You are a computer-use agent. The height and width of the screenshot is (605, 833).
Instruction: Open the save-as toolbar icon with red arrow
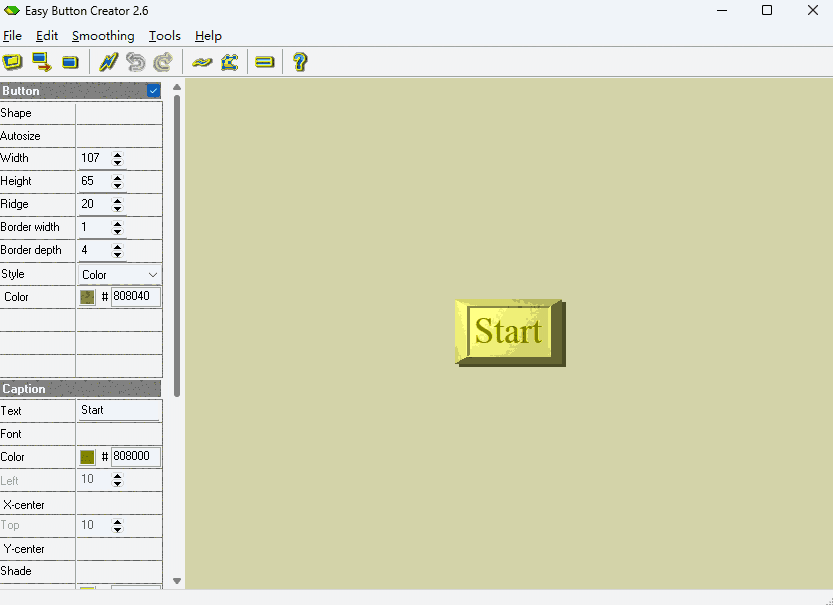pyautogui.click(x=42, y=61)
